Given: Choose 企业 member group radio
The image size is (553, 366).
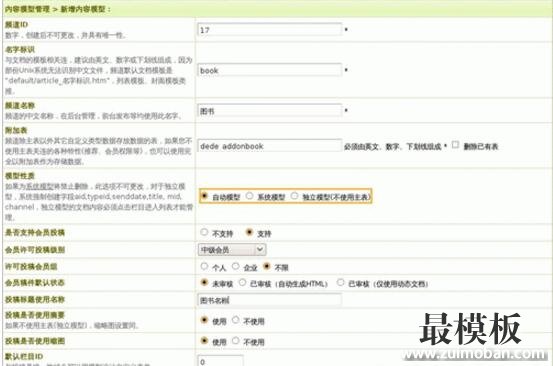Looking at the screenshot, I should click(236, 266).
